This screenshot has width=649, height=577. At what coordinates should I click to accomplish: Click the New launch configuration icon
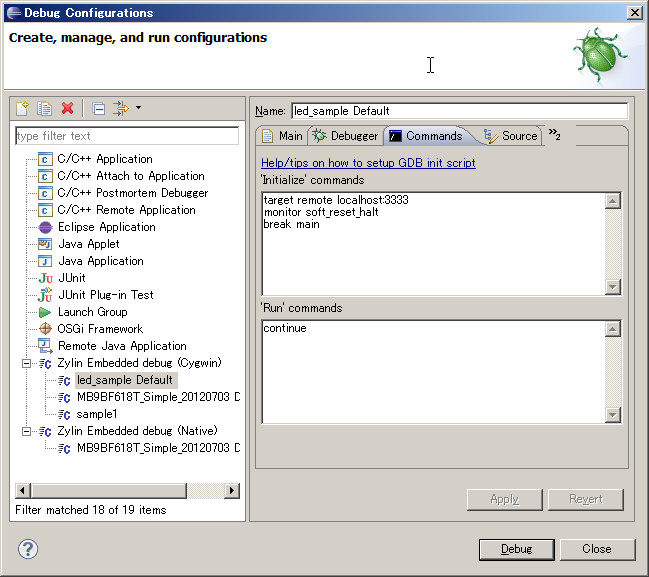coord(22,108)
